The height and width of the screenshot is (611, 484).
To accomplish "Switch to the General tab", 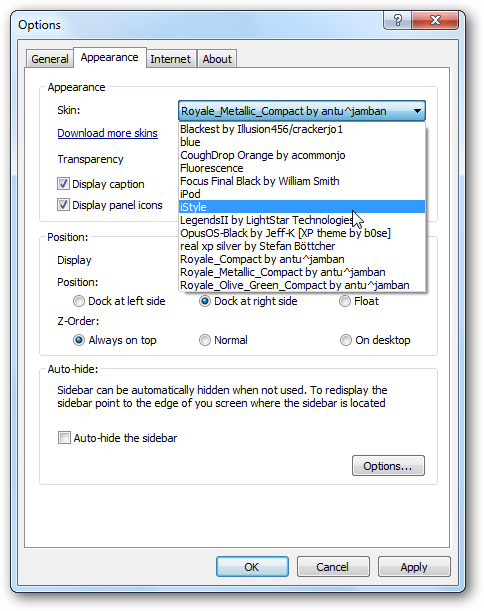I will (50, 59).
